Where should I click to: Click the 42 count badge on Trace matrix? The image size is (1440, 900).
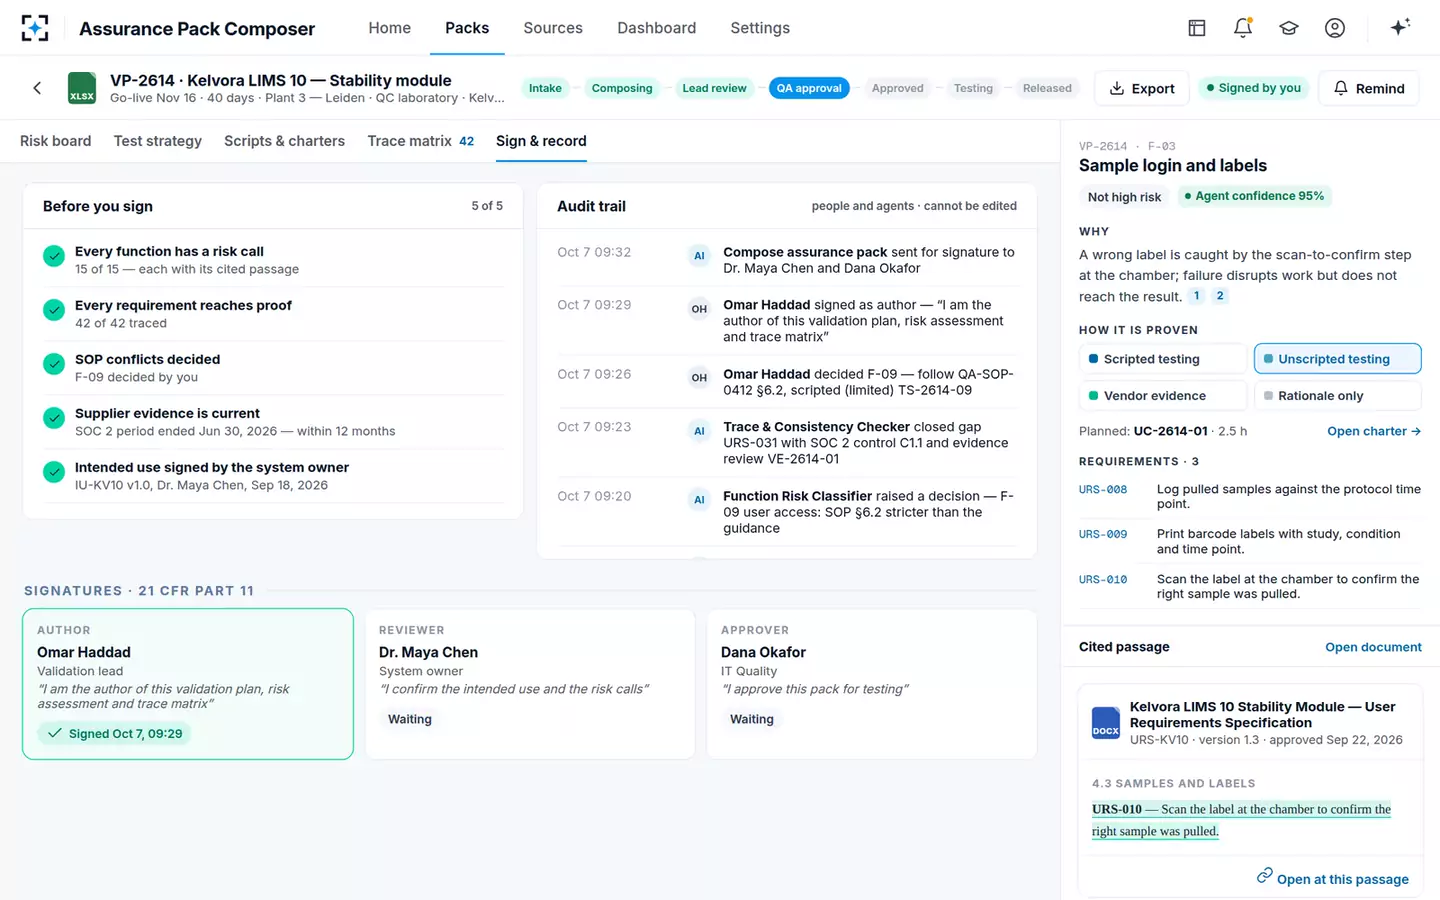pyautogui.click(x=466, y=141)
